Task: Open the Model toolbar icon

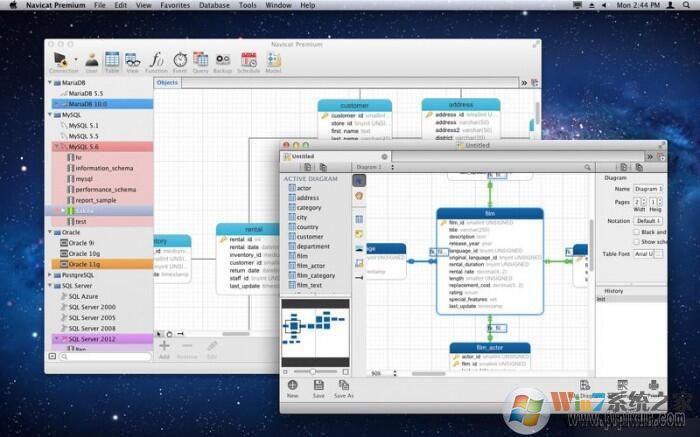Action: click(x=273, y=61)
